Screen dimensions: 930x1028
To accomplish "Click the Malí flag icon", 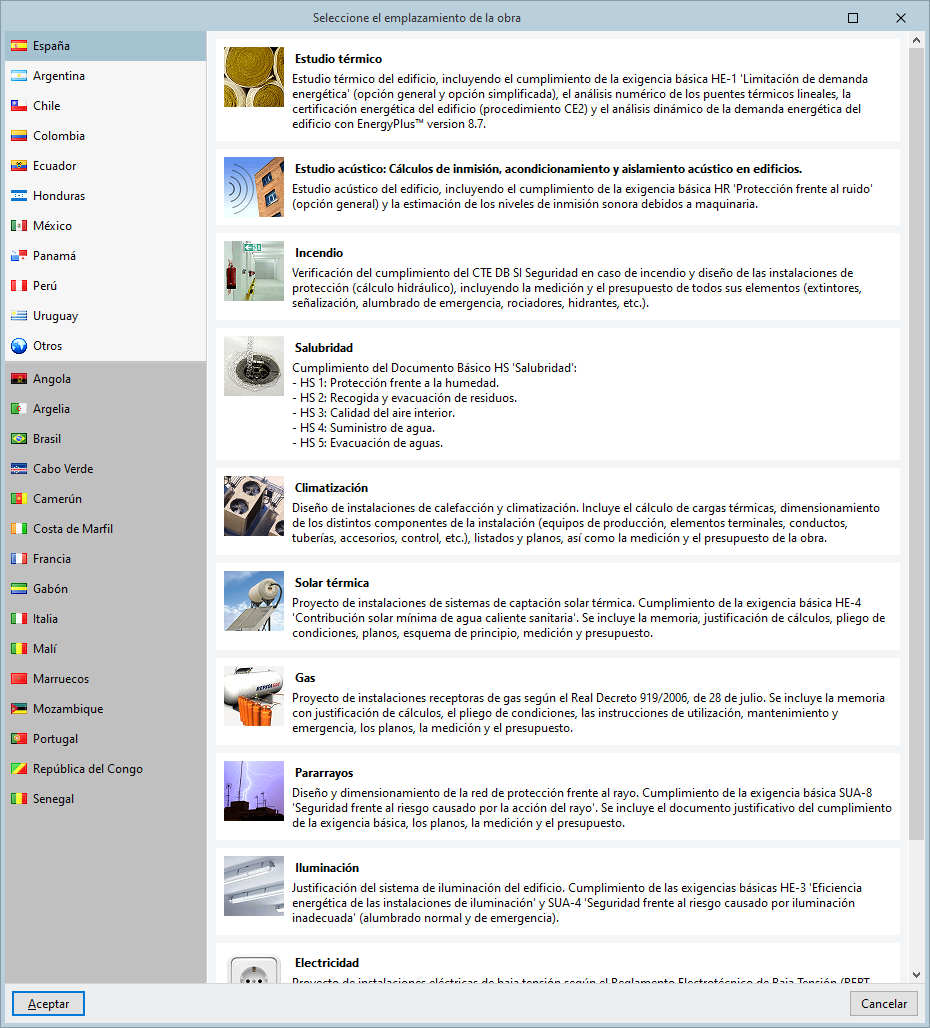I will pos(19,649).
